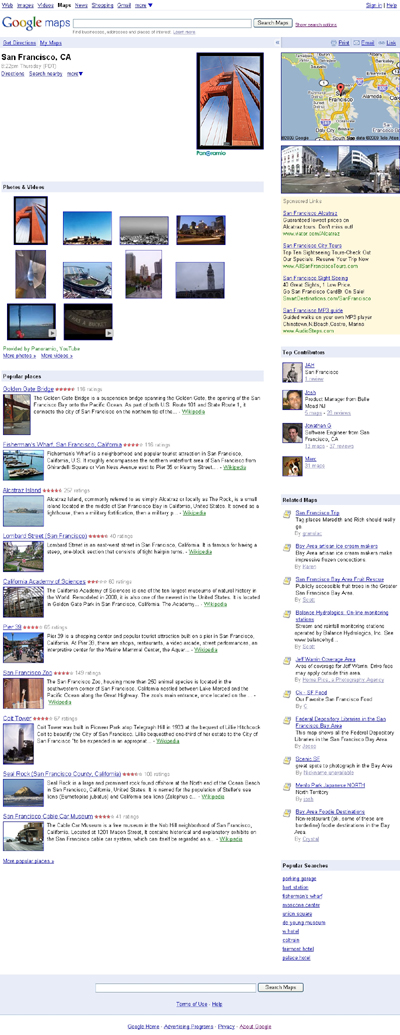Click the mini map of San Francisco

tap(340, 96)
